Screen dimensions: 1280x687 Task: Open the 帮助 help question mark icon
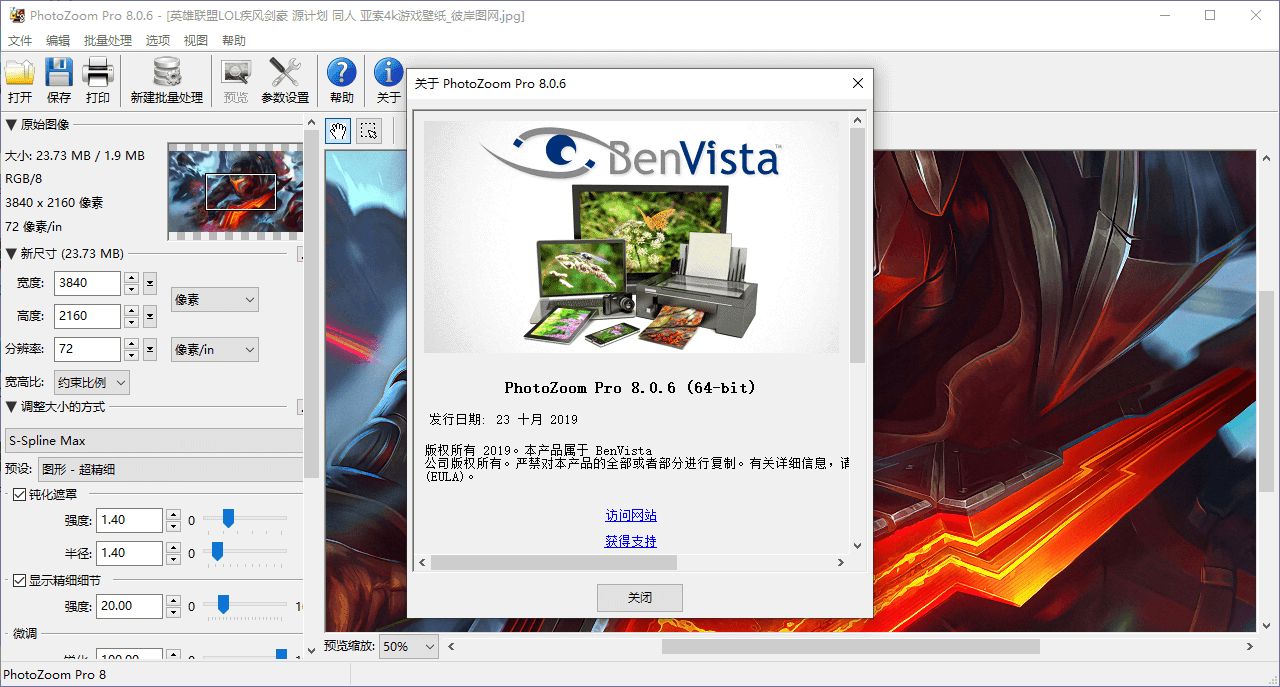click(x=341, y=80)
